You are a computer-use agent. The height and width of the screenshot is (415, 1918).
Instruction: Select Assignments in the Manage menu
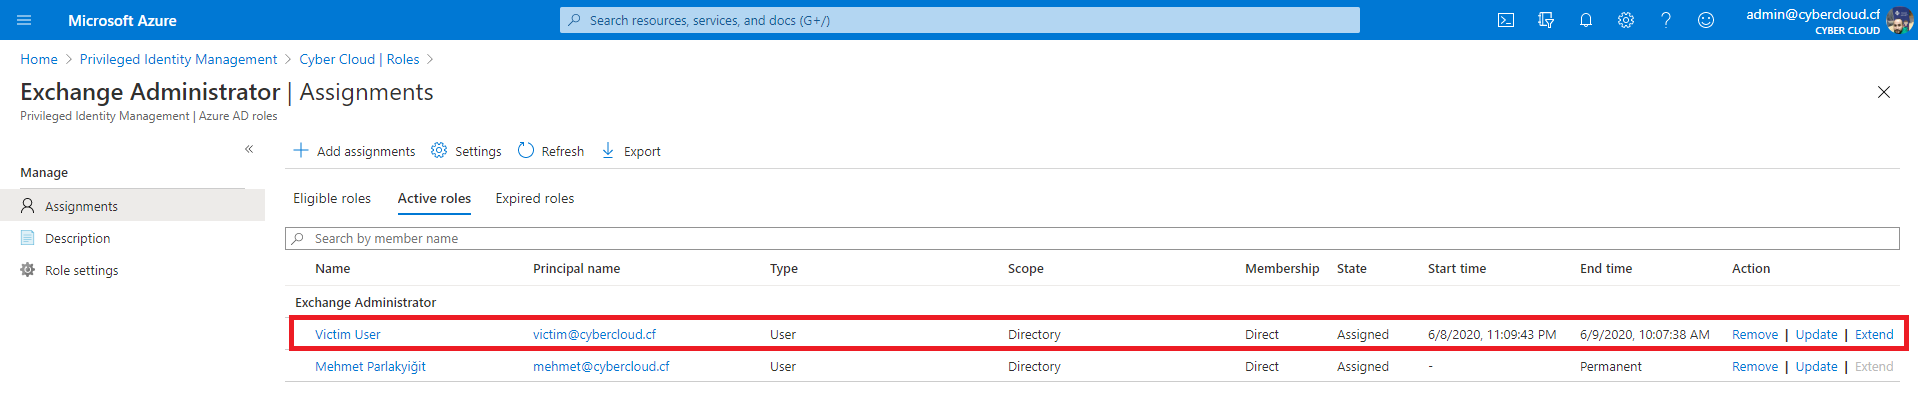tap(82, 206)
